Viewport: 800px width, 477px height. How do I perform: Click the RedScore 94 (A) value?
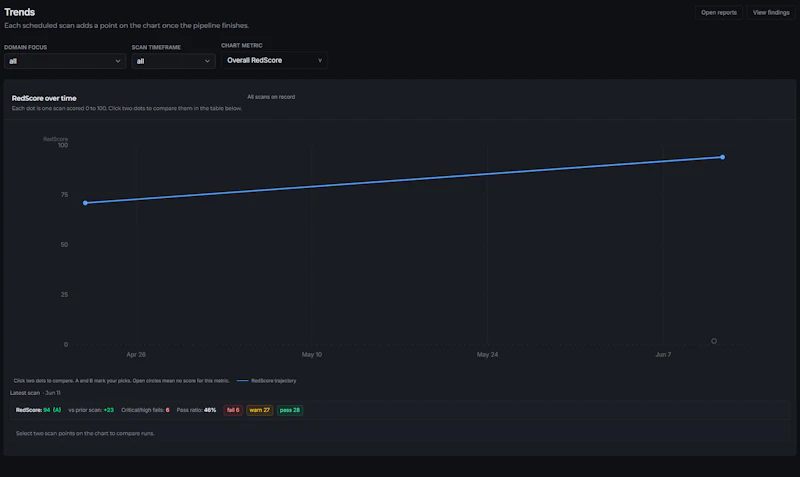38,410
